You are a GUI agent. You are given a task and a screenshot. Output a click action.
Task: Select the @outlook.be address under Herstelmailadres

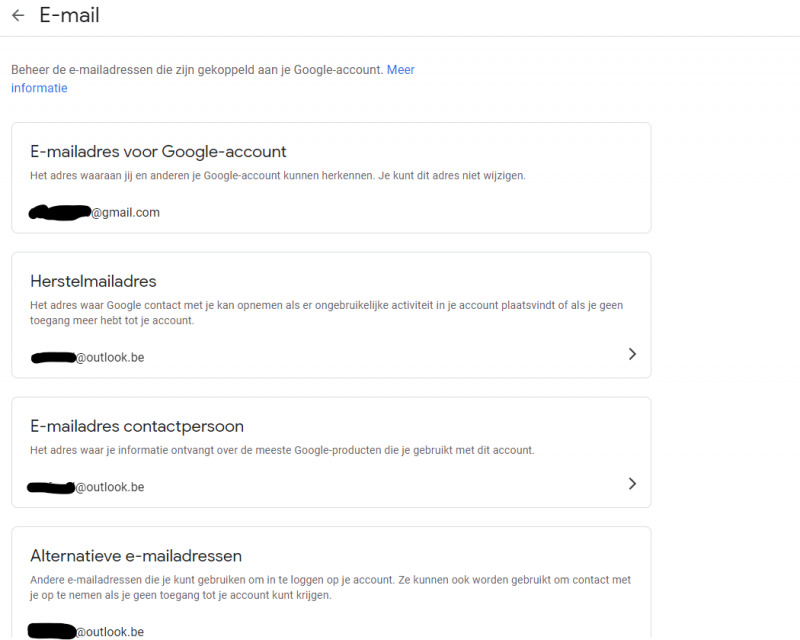[x=110, y=357]
